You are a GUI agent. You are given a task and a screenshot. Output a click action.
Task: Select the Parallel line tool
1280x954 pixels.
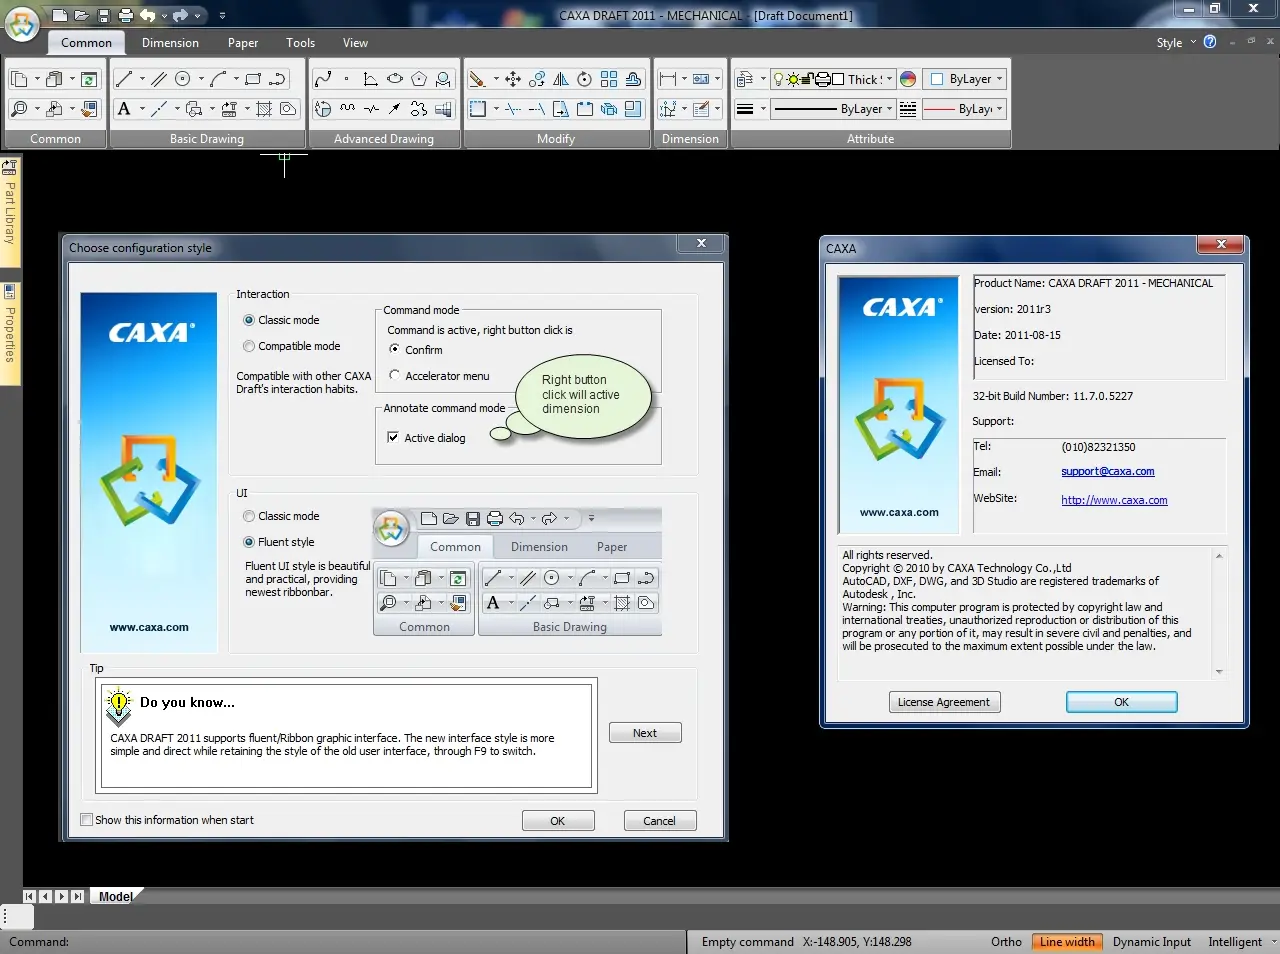tap(159, 79)
